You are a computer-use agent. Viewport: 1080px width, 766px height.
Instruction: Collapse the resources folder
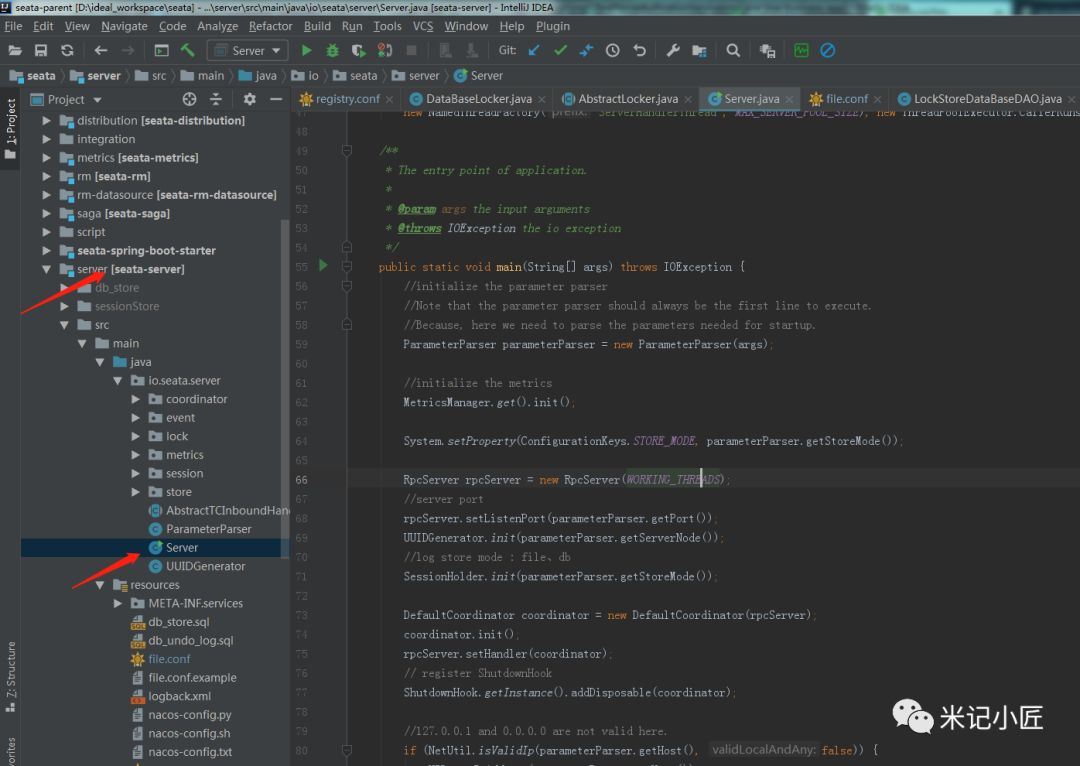pos(100,585)
